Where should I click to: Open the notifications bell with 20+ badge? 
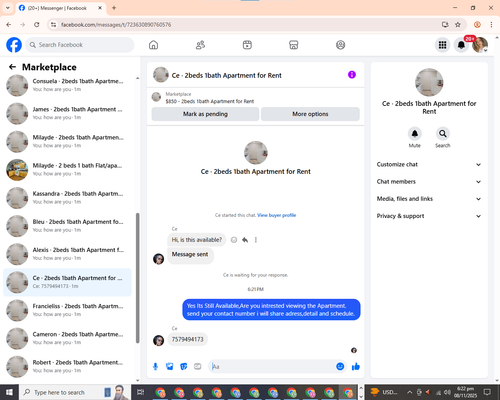[461, 45]
